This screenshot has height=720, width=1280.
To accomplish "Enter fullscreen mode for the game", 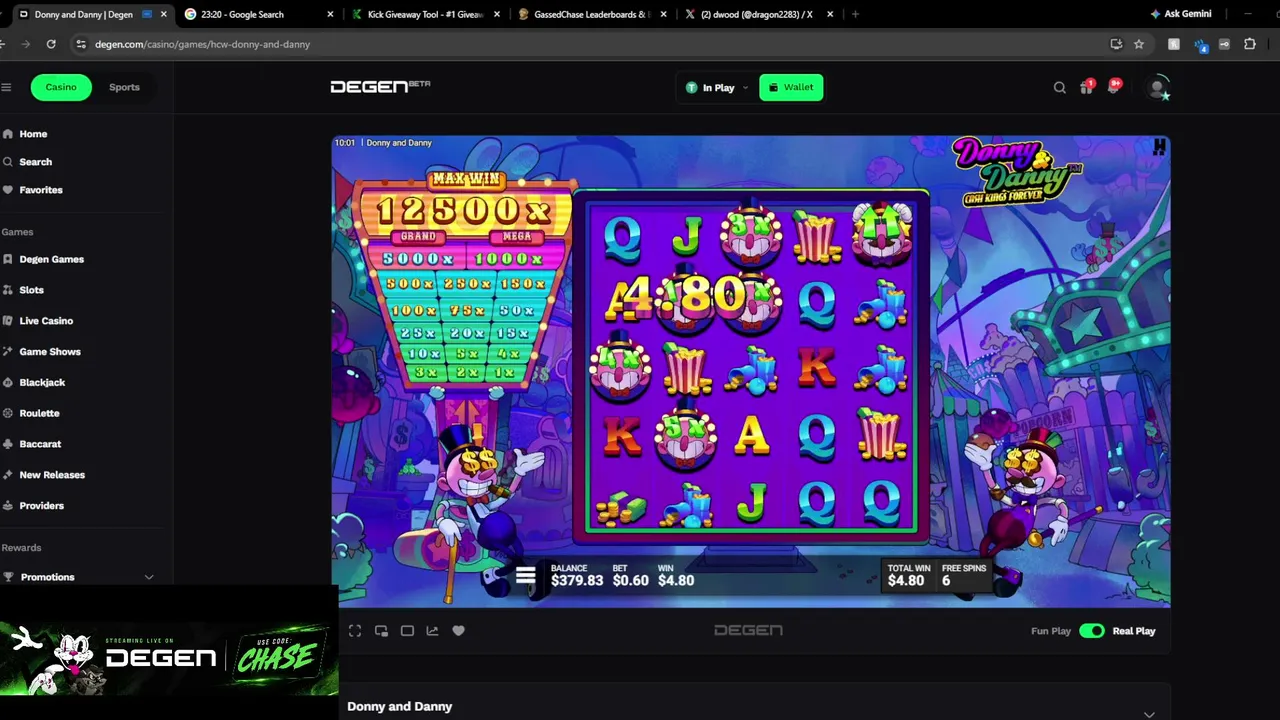I will [355, 631].
